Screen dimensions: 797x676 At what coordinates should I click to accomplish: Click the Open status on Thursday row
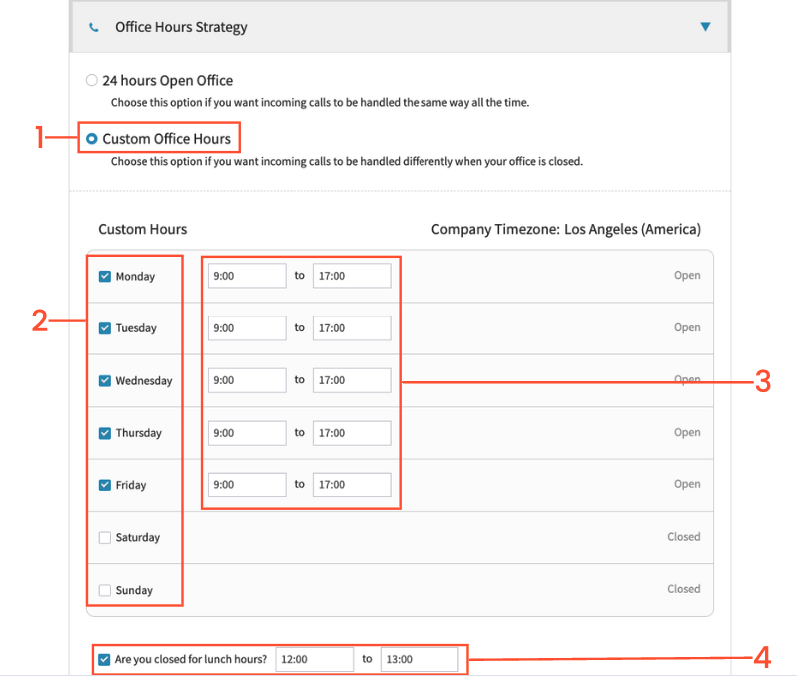[687, 433]
